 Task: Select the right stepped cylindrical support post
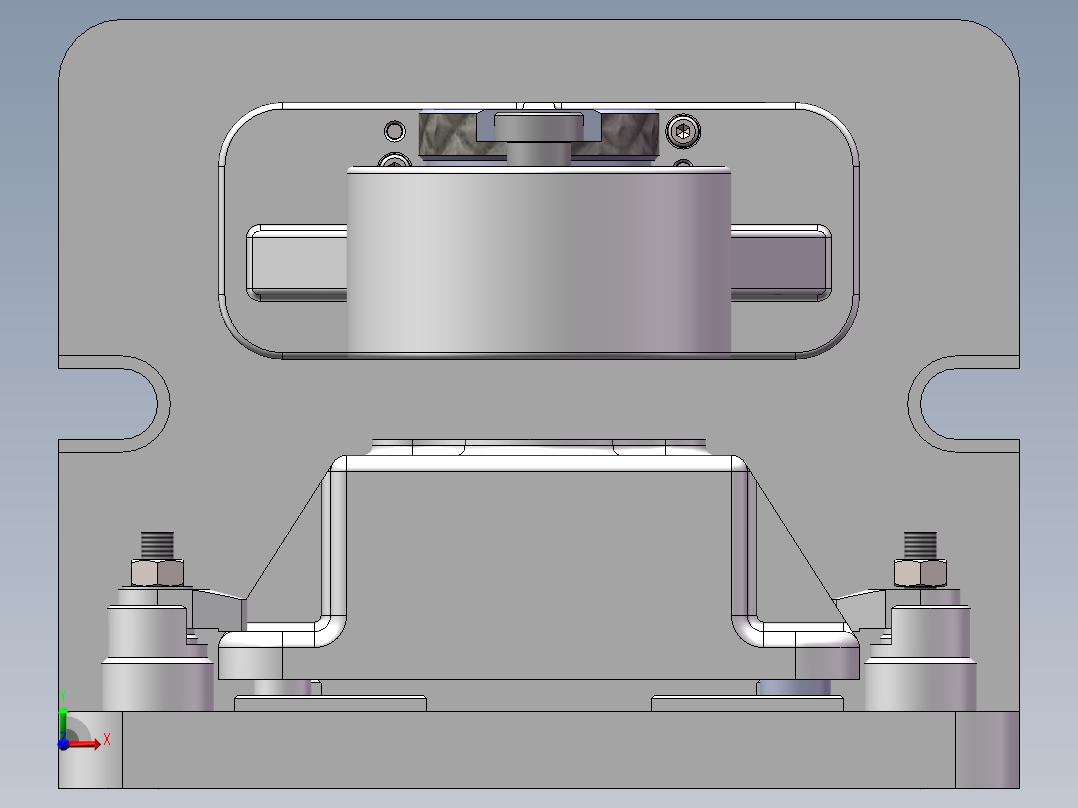pyautogui.click(x=920, y=657)
